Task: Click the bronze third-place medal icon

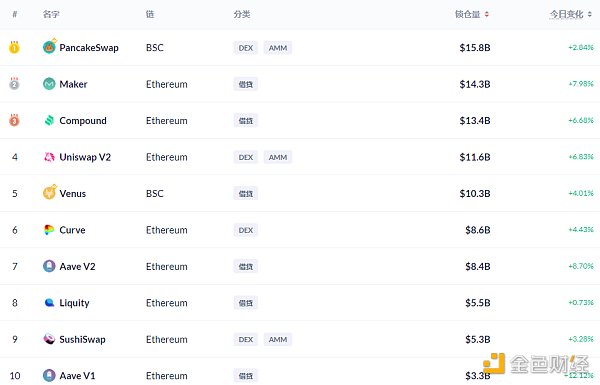Action: 14,120
